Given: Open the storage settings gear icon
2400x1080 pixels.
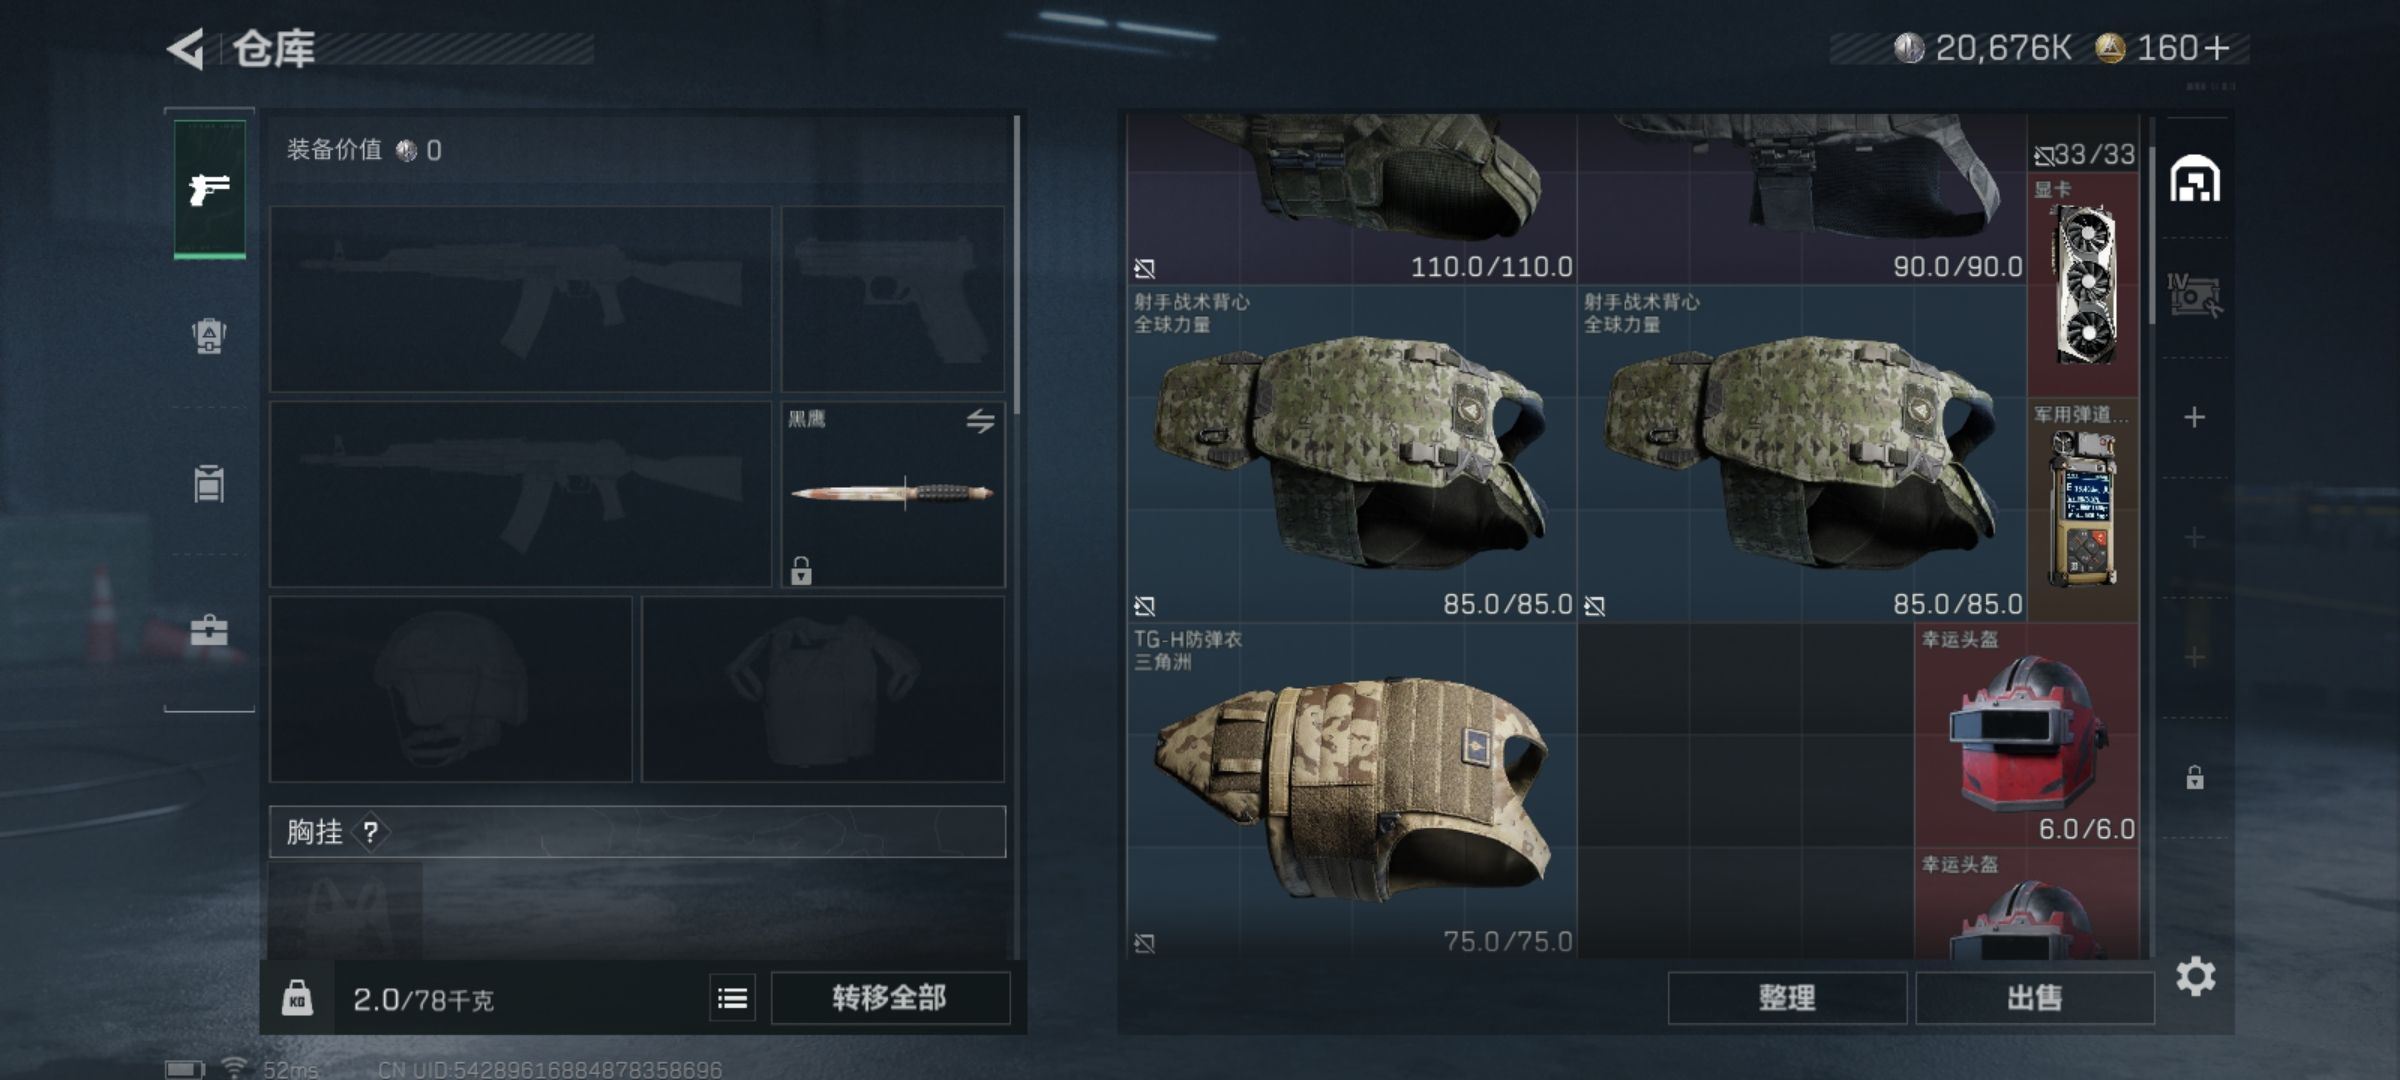Looking at the screenshot, I should point(2195,976).
